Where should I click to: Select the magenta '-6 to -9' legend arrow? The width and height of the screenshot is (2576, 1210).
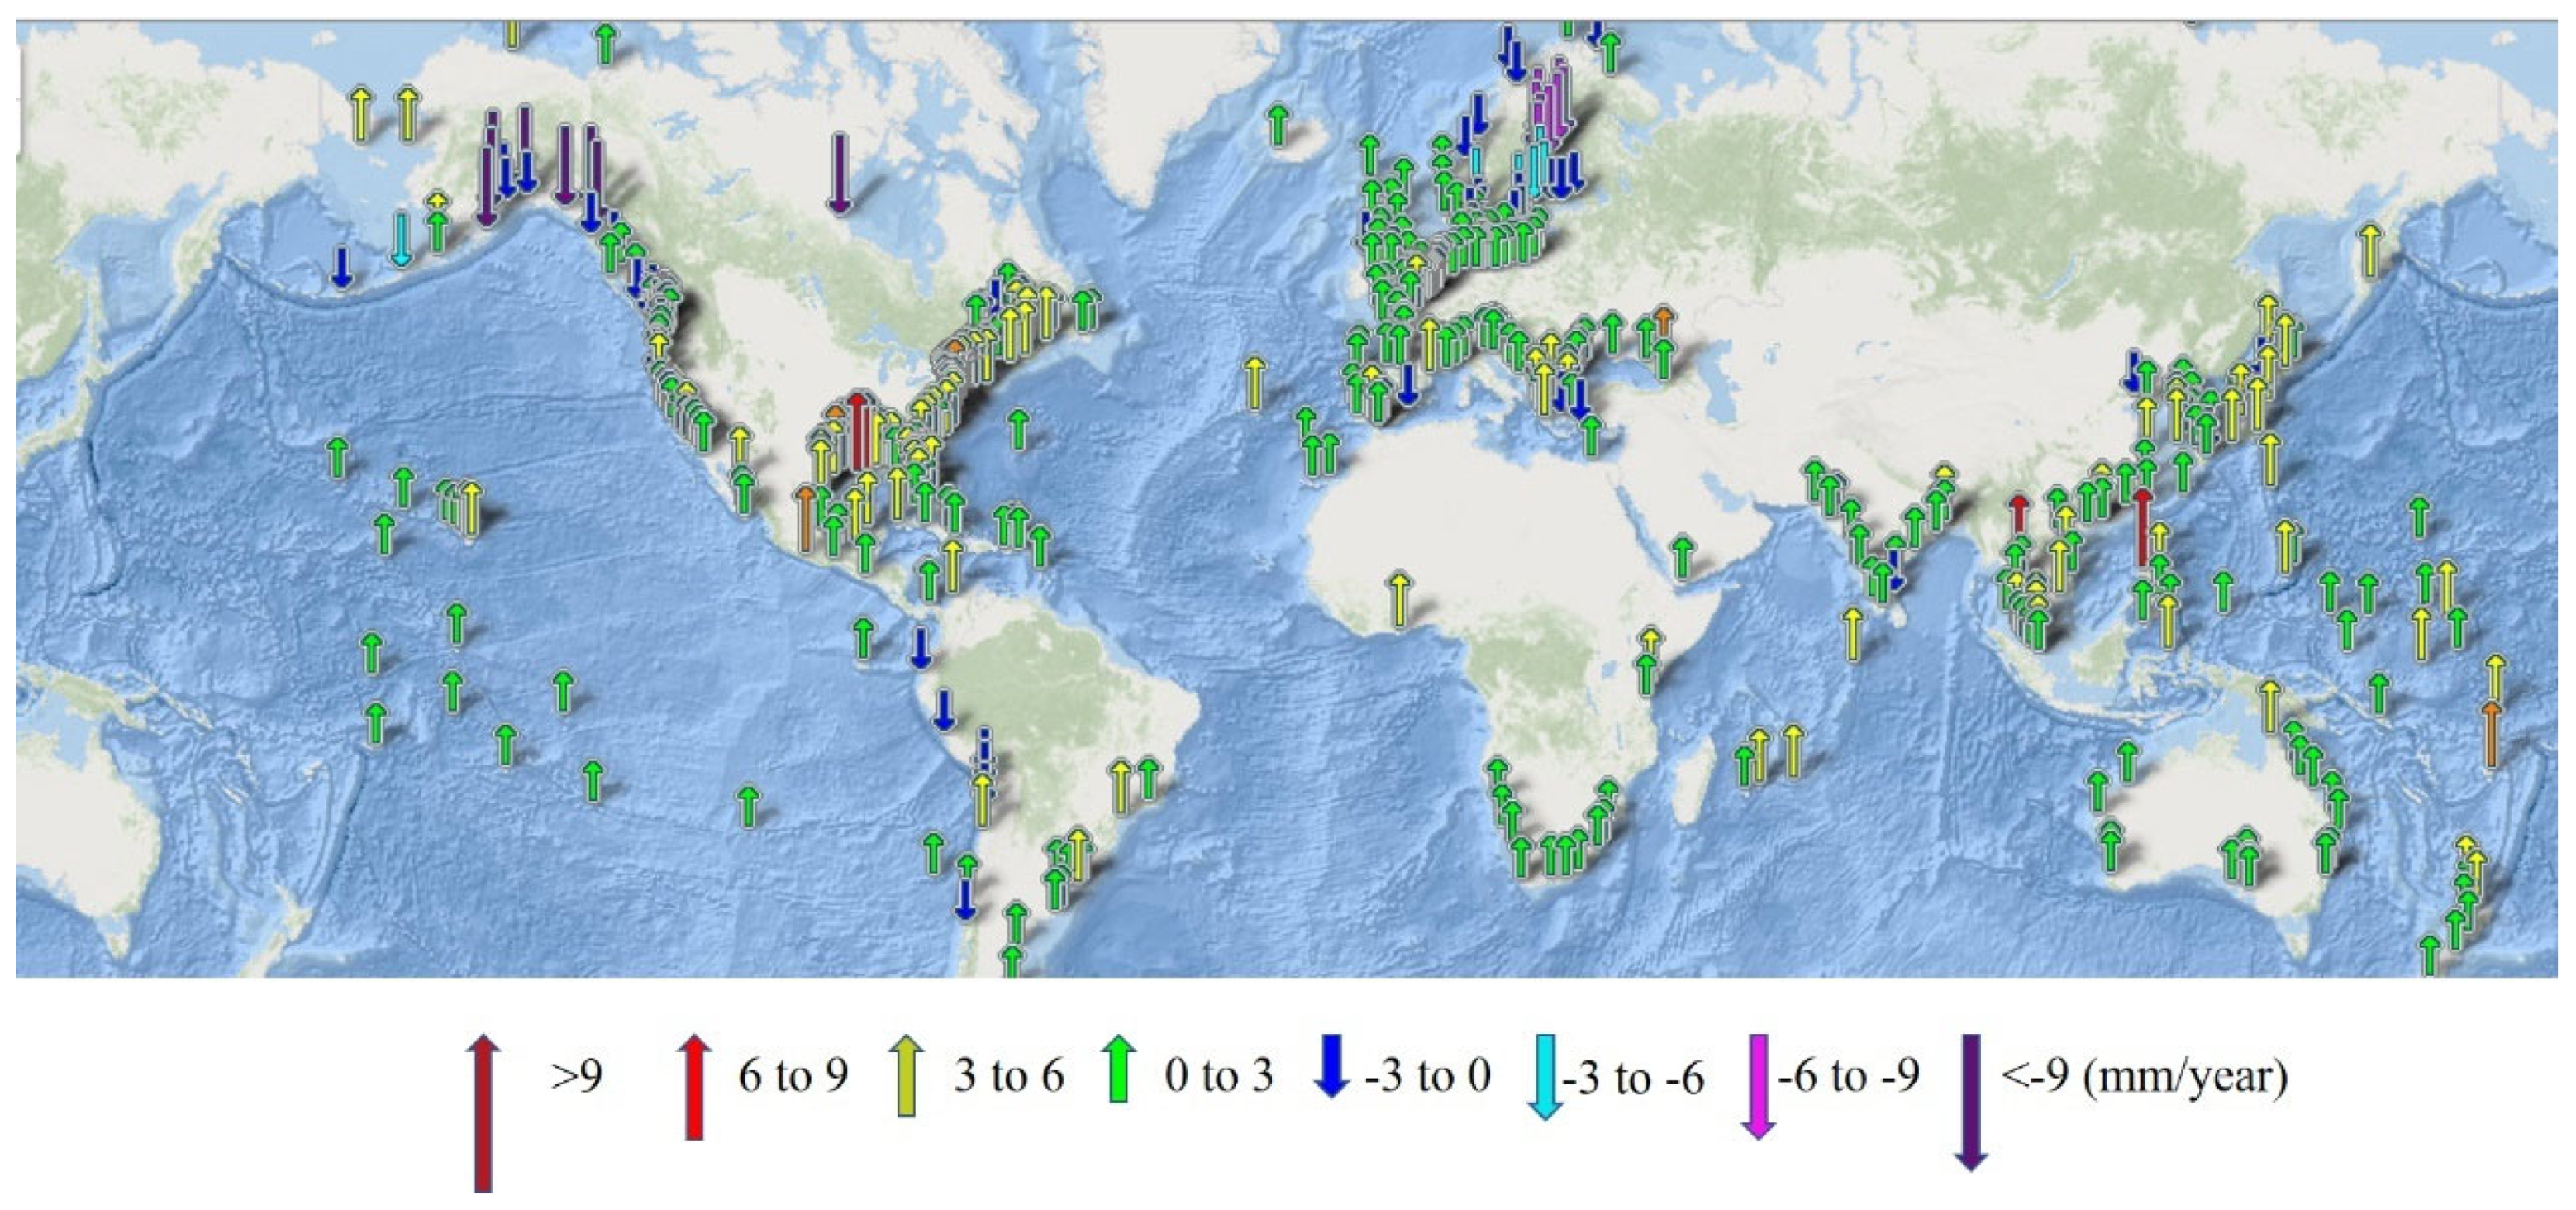coord(1758,1088)
